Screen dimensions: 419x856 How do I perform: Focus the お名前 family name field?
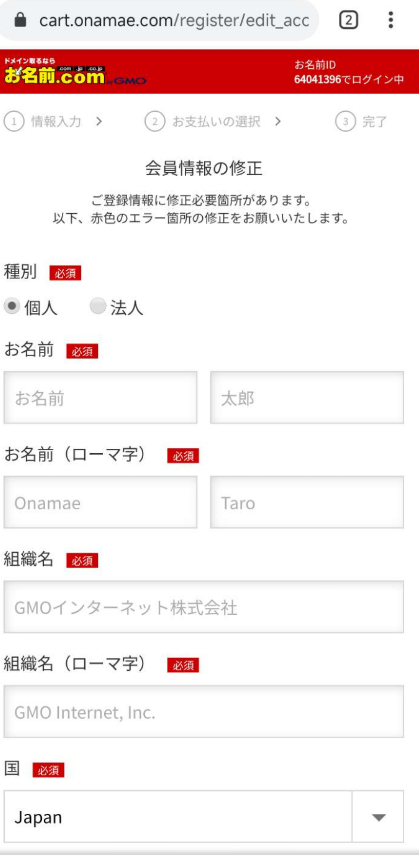point(100,397)
